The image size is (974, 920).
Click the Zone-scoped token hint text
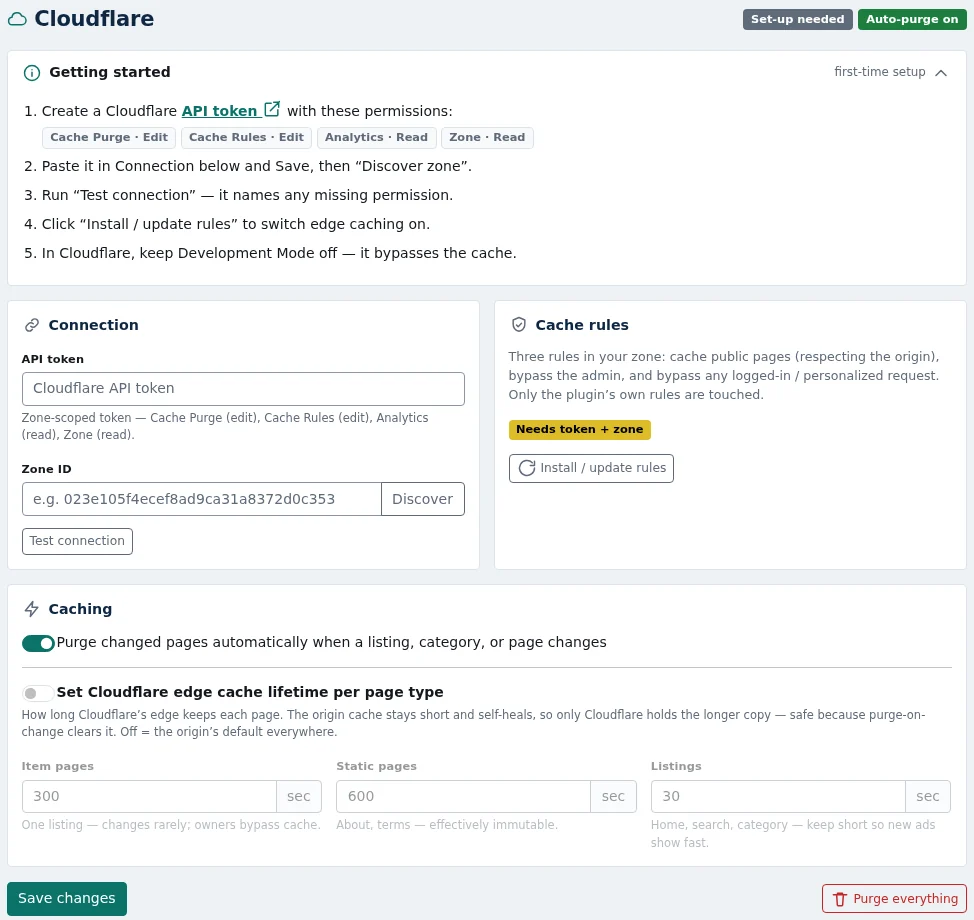(x=225, y=426)
